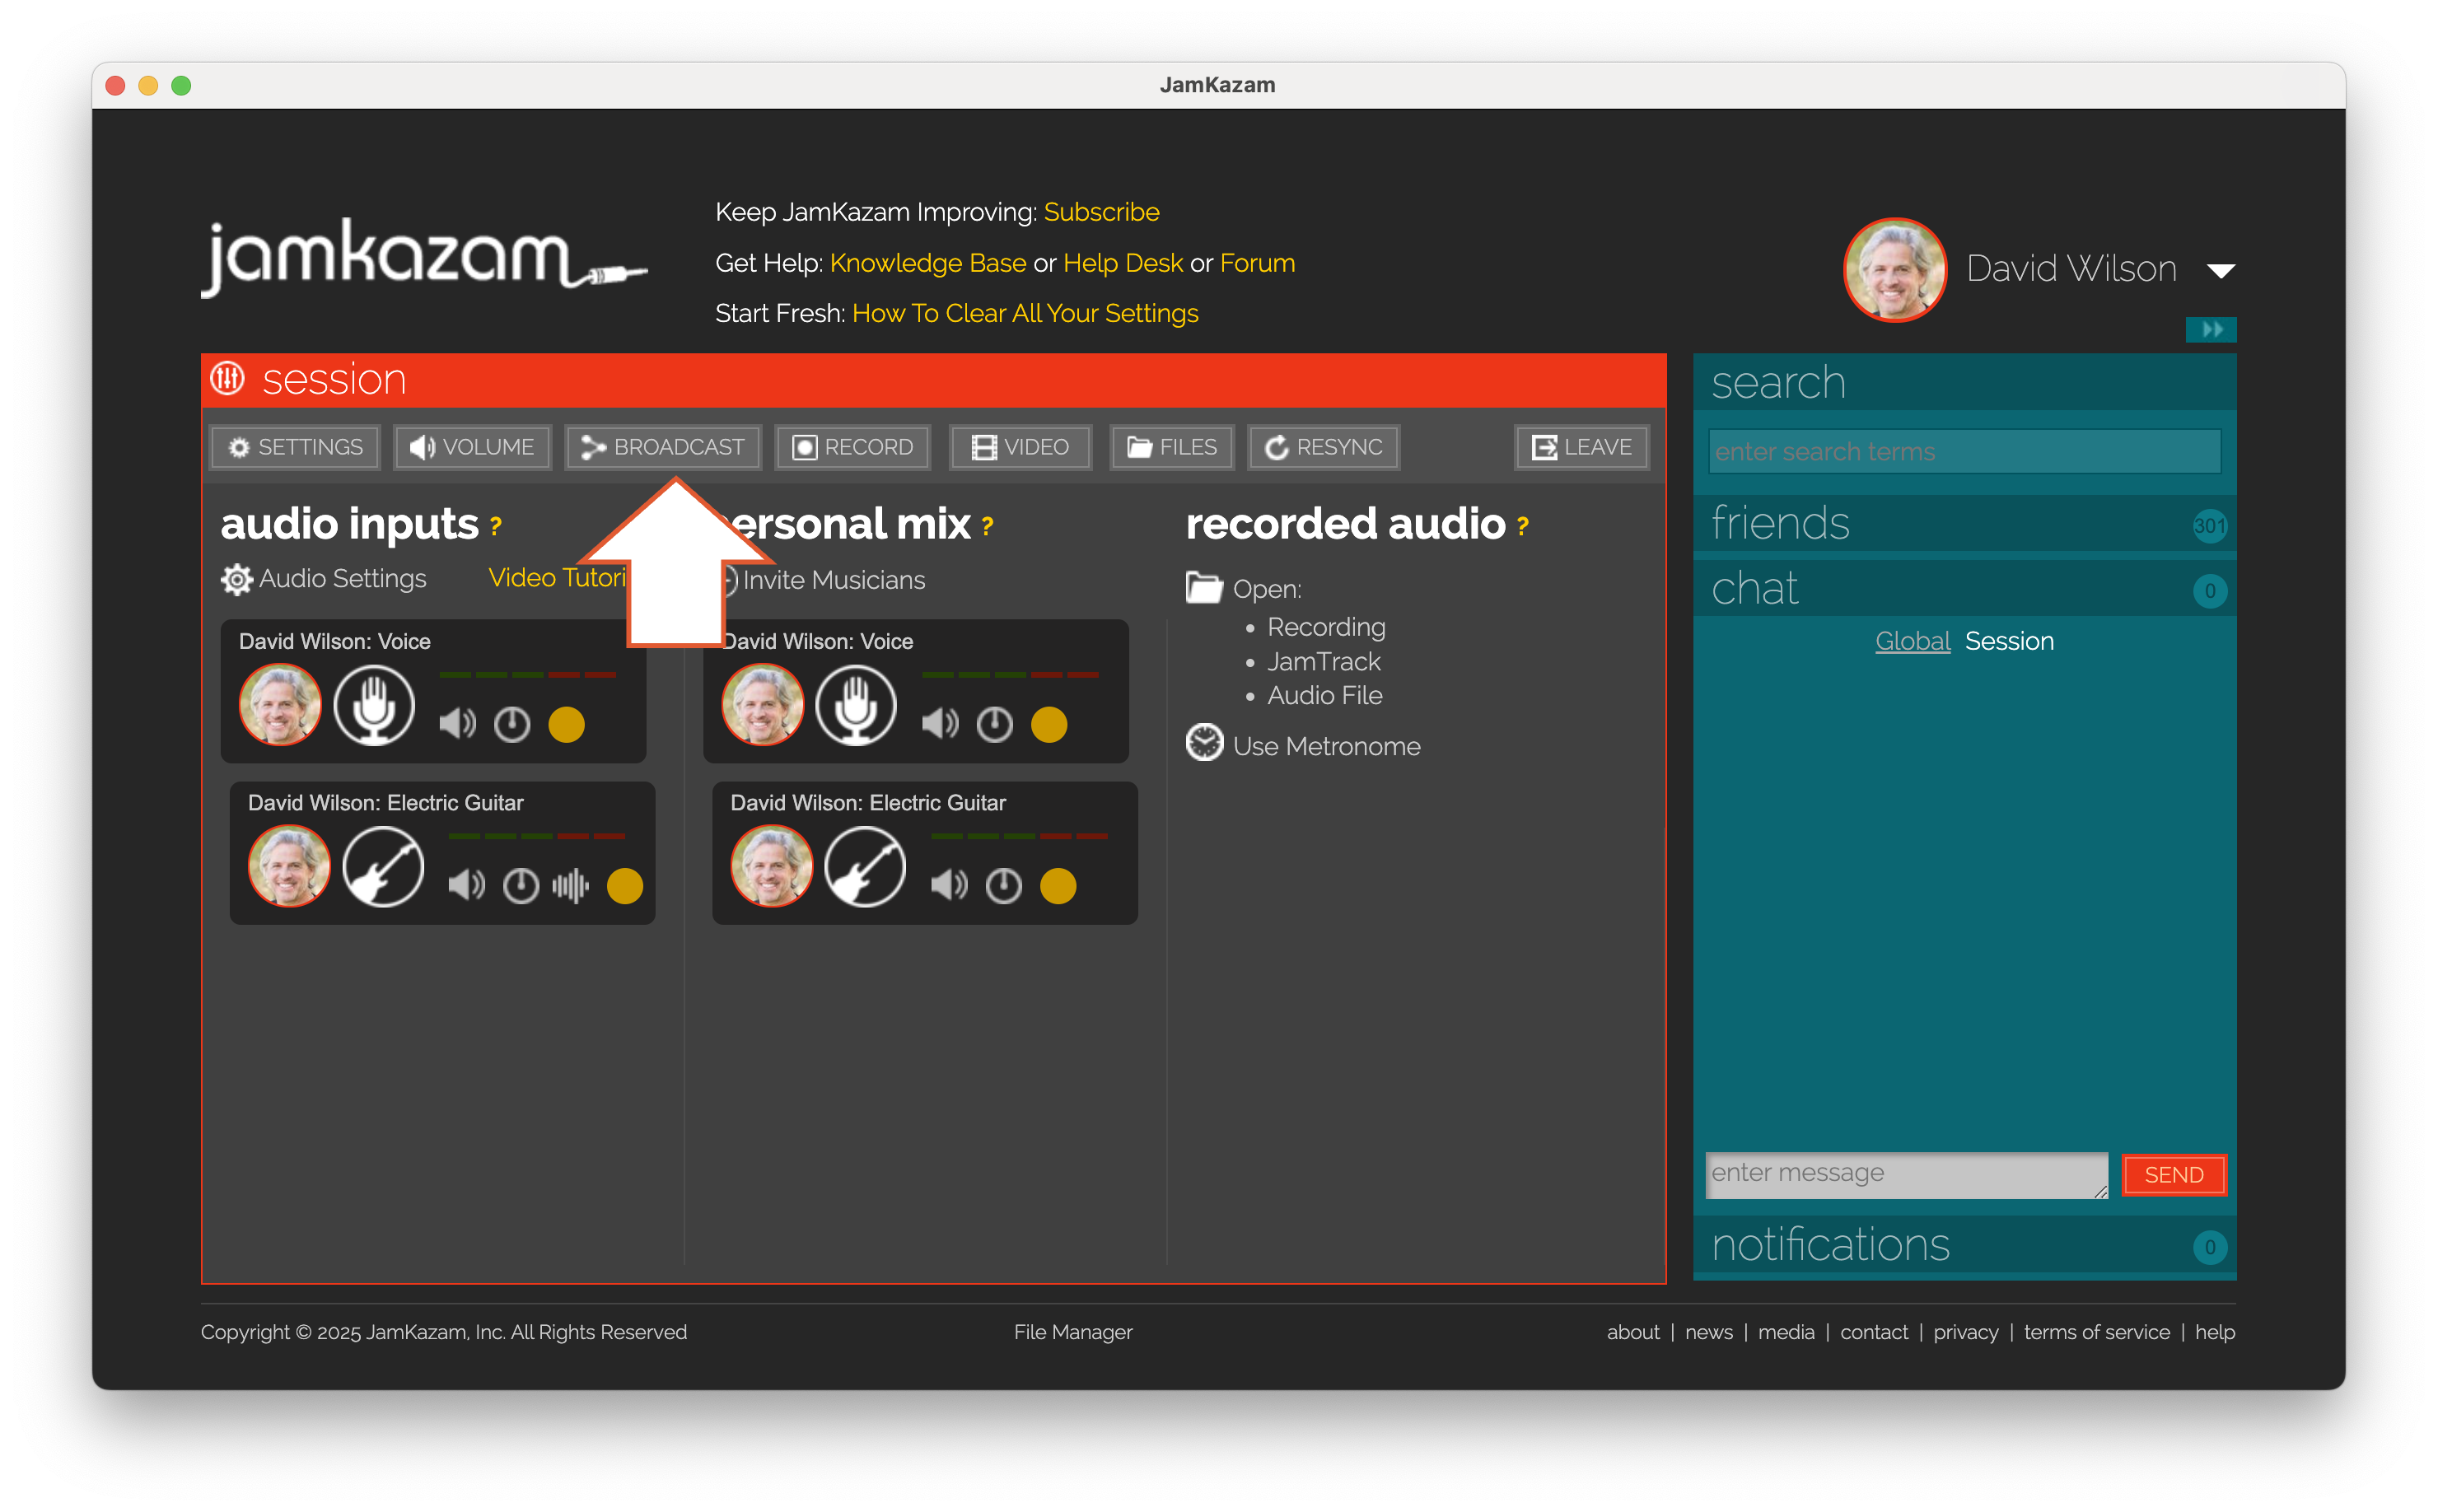2438x1512 pixels.
Task: Toggle yellow status dot on personal mix Voice
Action: (x=1049, y=724)
